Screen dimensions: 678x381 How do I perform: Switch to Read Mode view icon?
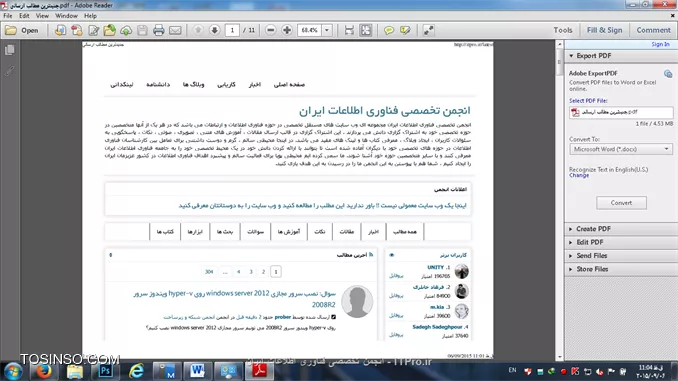pos(428,30)
